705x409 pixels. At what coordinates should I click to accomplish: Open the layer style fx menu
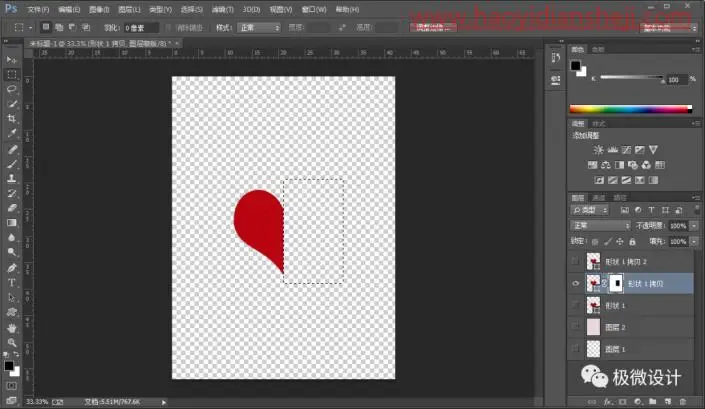click(x=607, y=401)
